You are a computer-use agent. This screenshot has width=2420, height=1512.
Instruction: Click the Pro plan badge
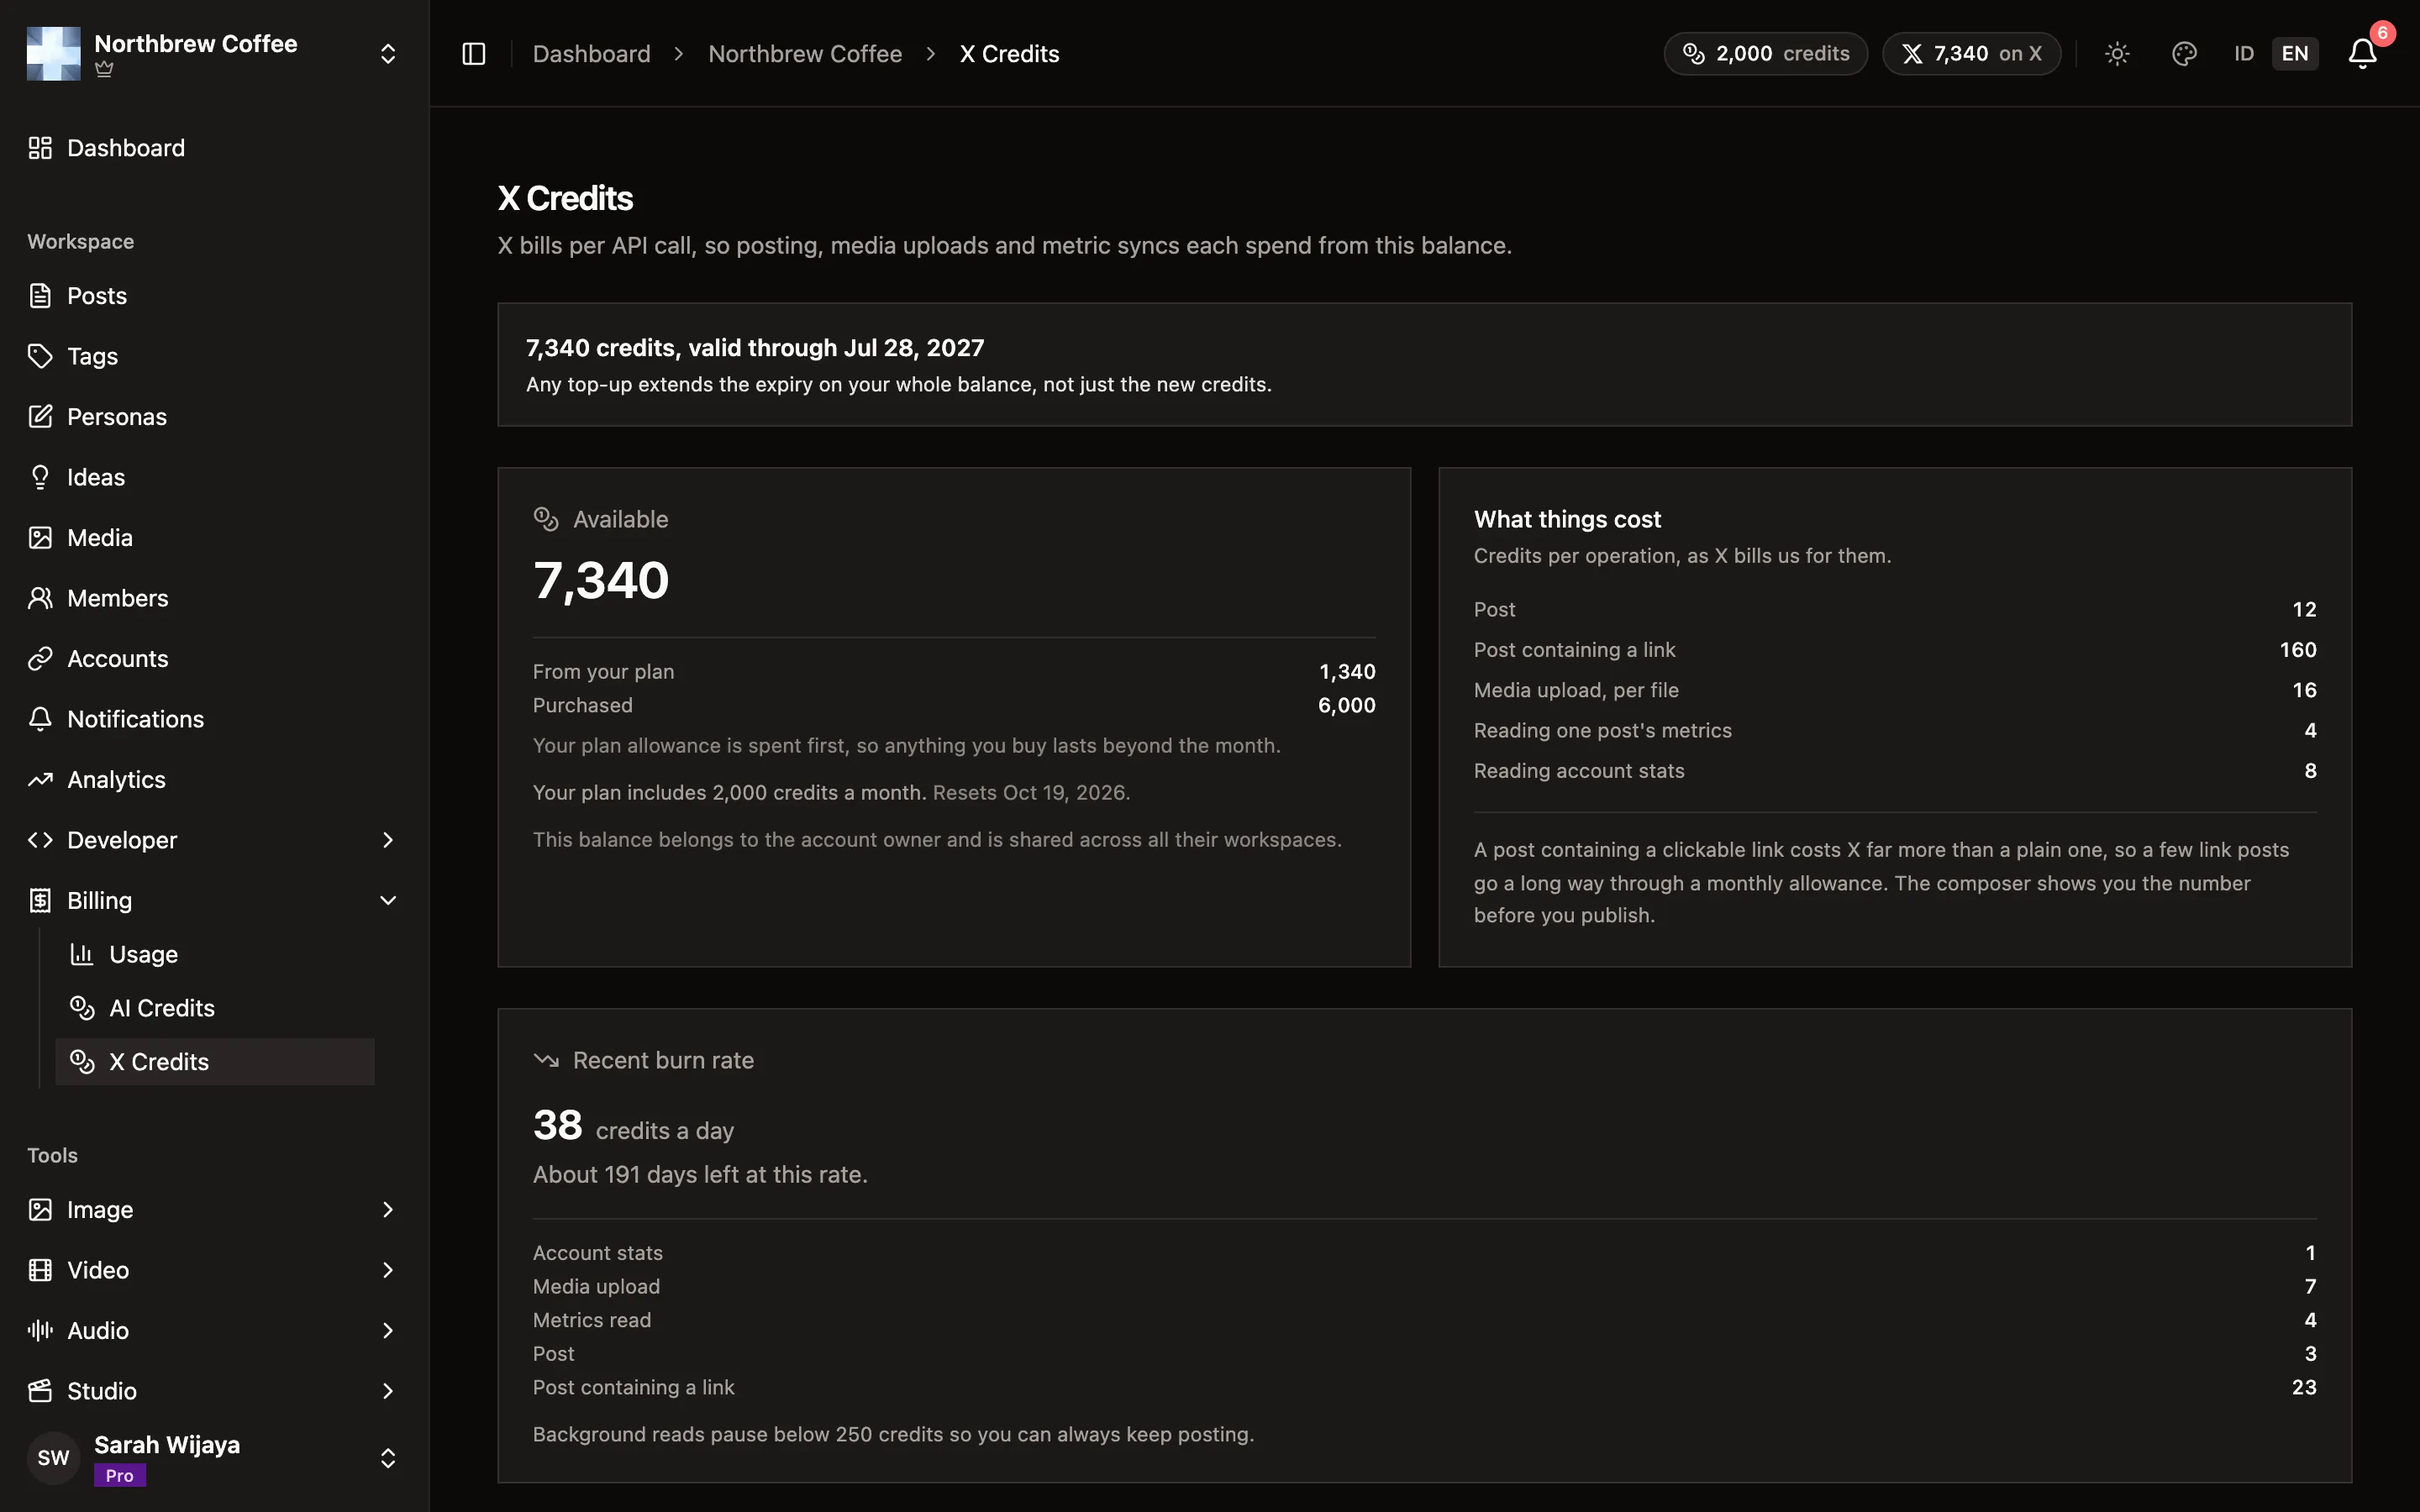click(120, 1476)
